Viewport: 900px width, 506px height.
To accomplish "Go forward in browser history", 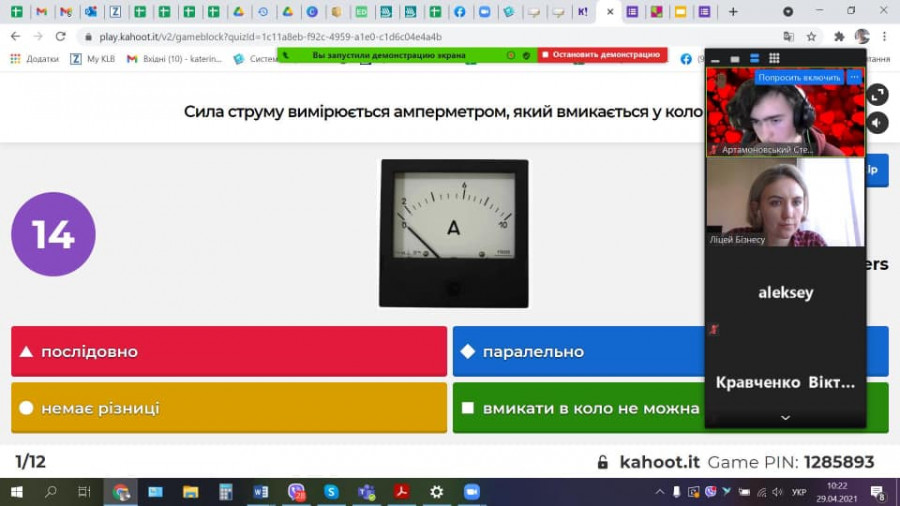I will (x=38, y=36).
